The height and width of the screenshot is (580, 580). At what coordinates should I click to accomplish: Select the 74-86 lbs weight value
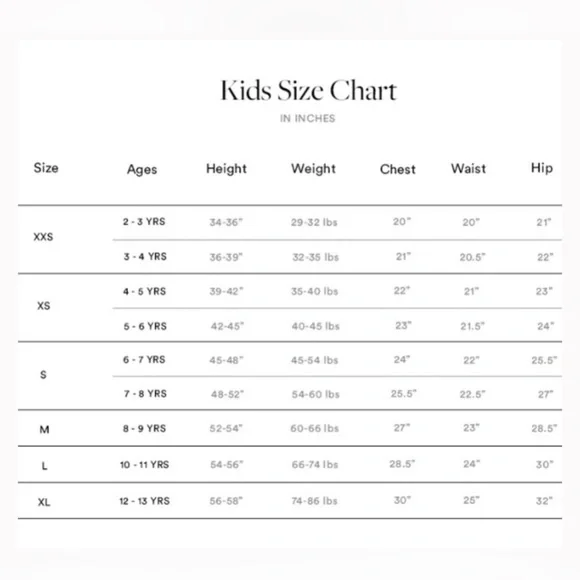coord(314,501)
